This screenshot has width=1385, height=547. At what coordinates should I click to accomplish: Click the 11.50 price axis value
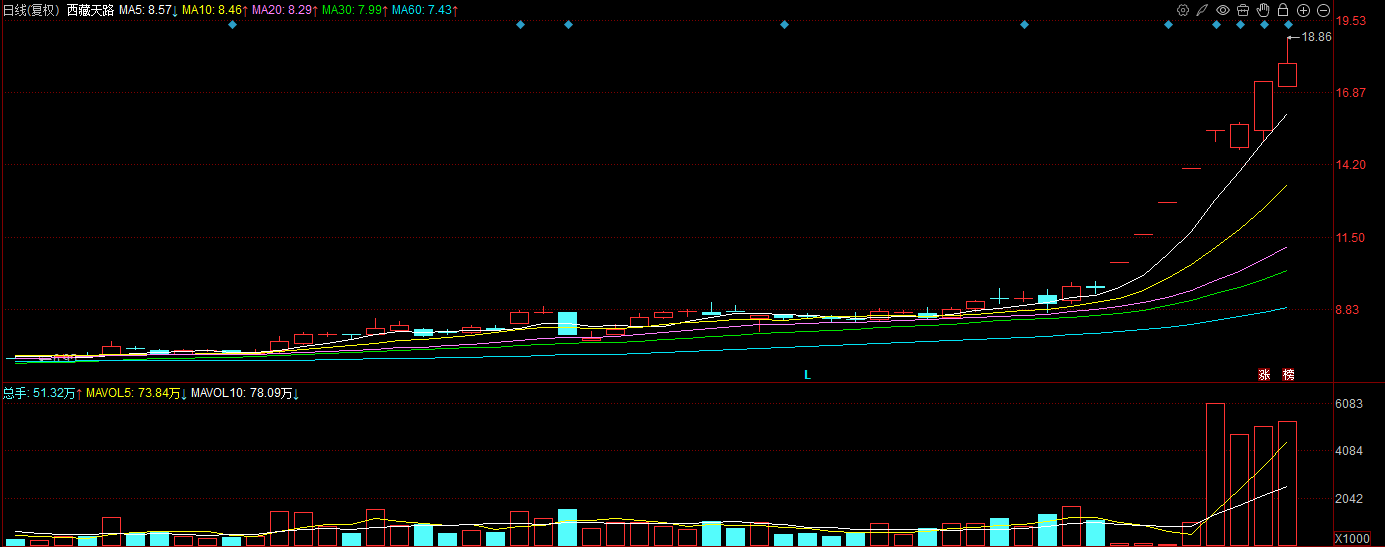(1352, 238)
